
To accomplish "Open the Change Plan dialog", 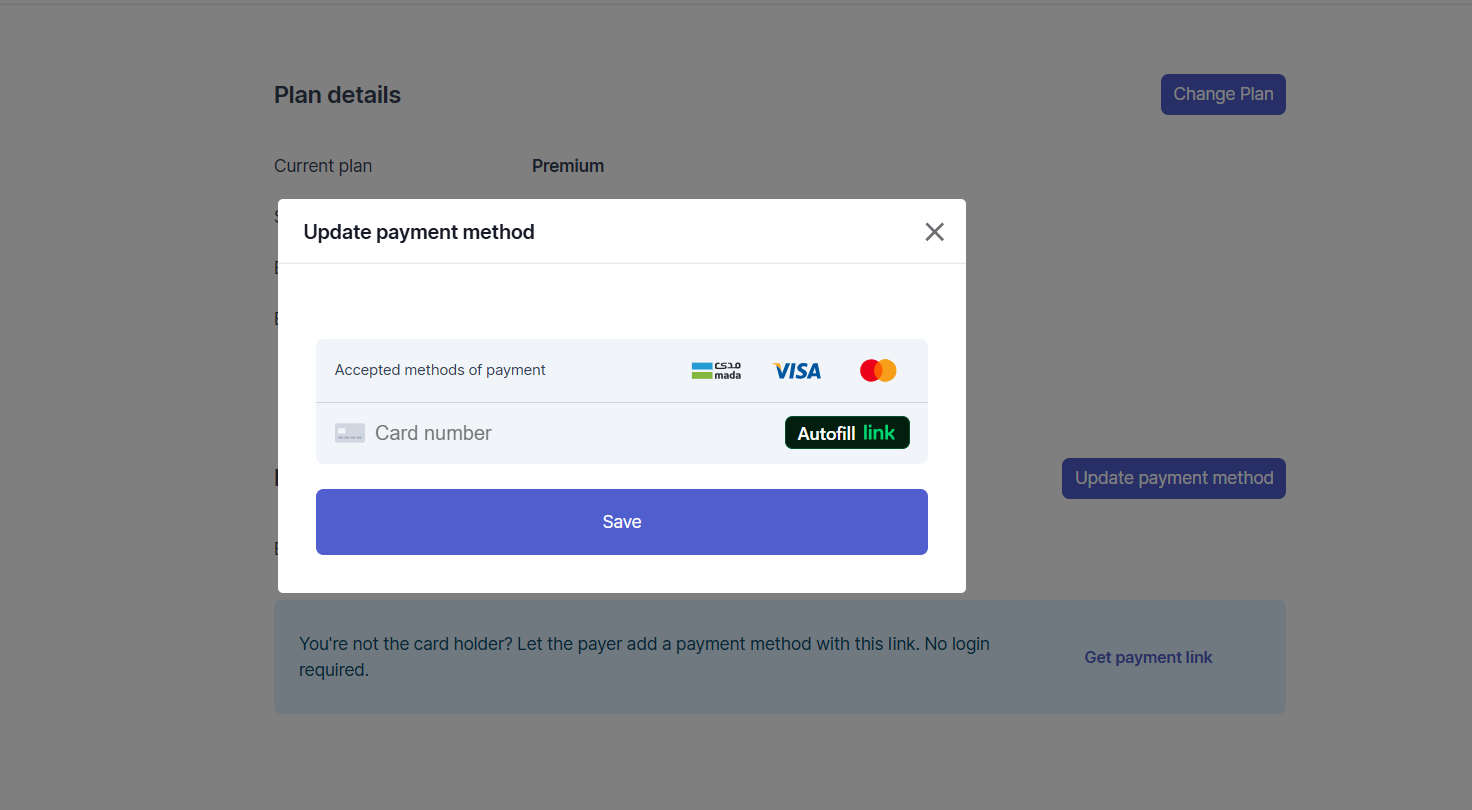I will tap(1222, 94).
